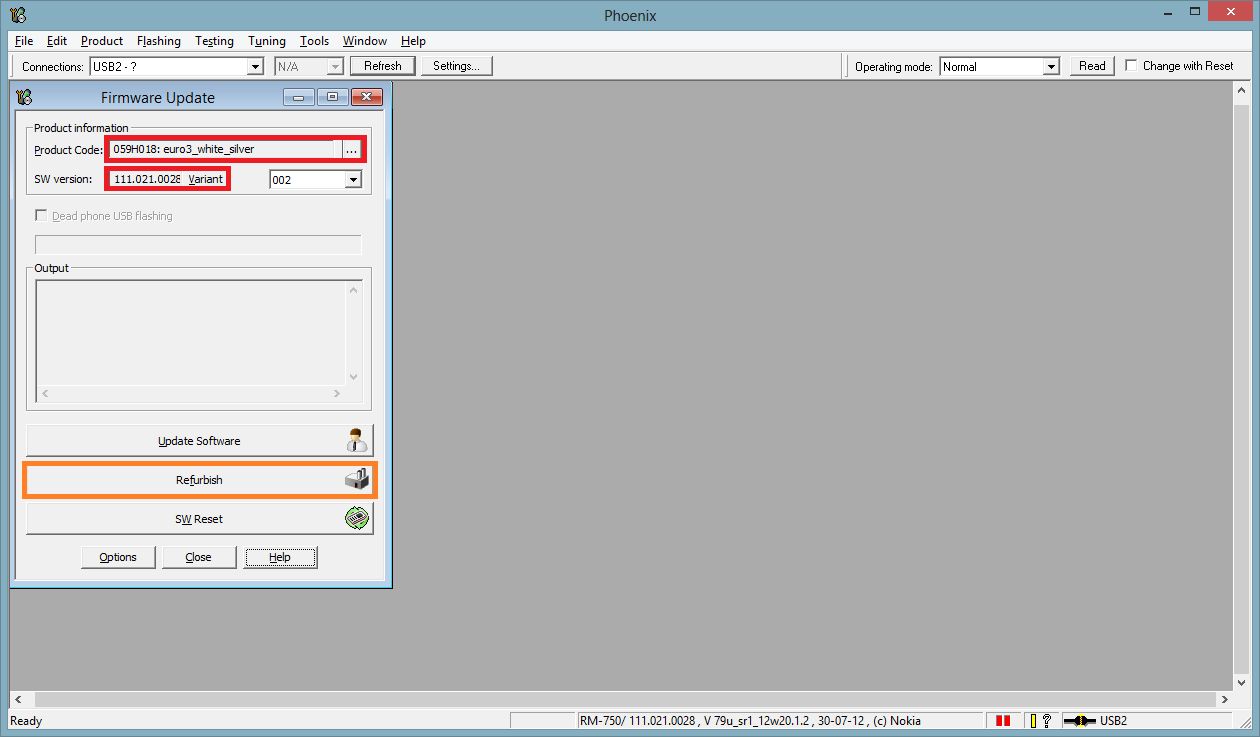Screen dimensions: 1260x737
Task: Click the main window horizontal scrollbar right arrow
Action: [1225, 699]
